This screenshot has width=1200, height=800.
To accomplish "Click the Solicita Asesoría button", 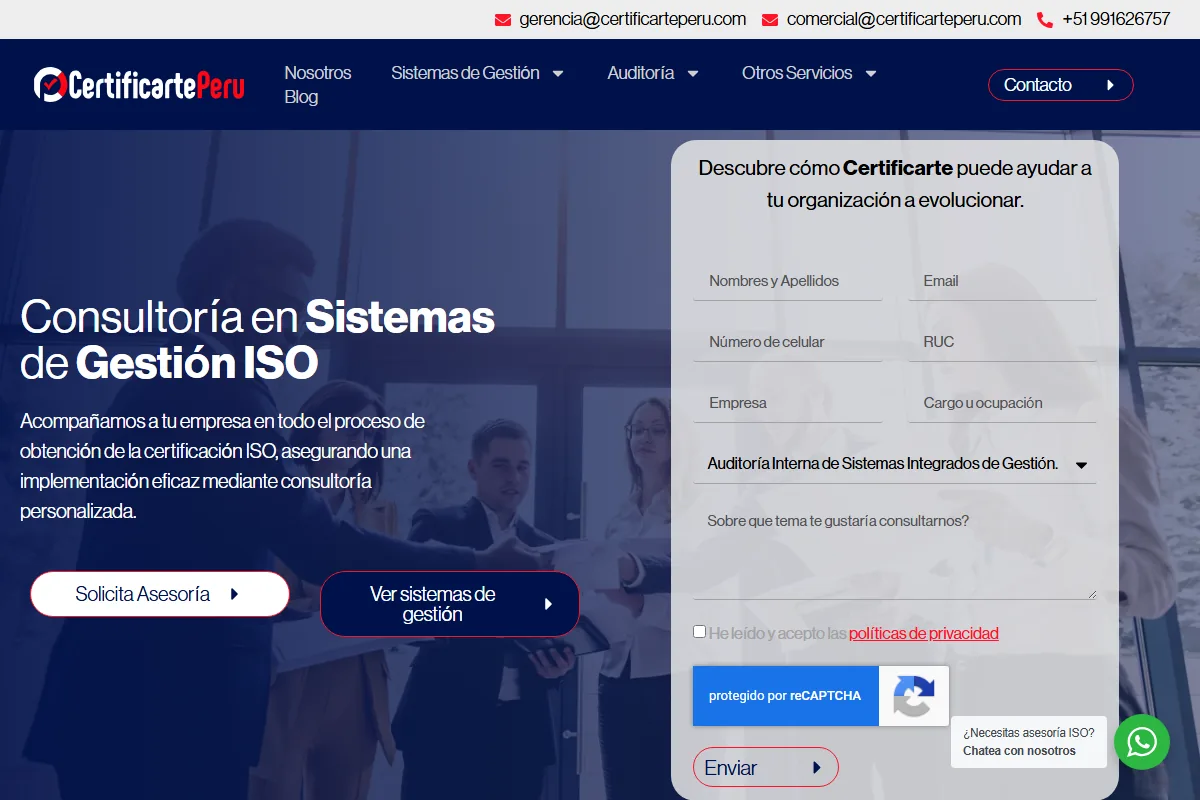I will [160, 594].
